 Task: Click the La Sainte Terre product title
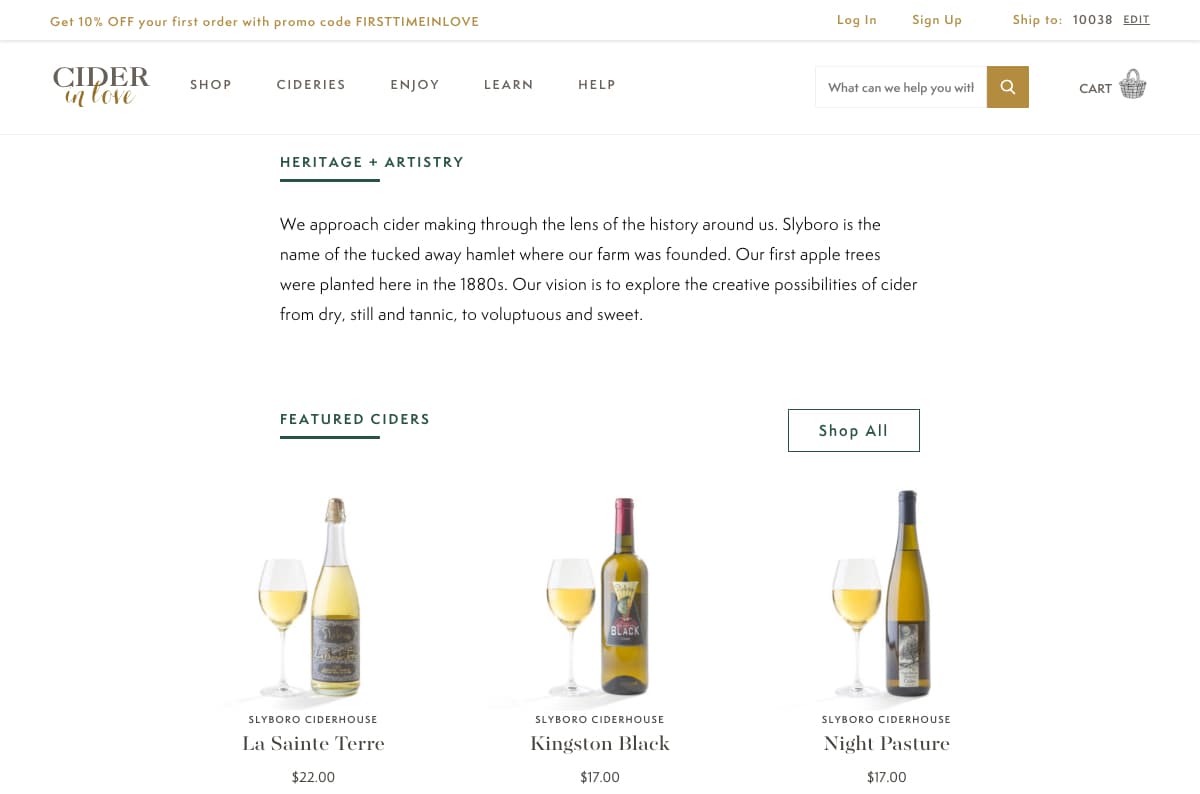point(313,743)
